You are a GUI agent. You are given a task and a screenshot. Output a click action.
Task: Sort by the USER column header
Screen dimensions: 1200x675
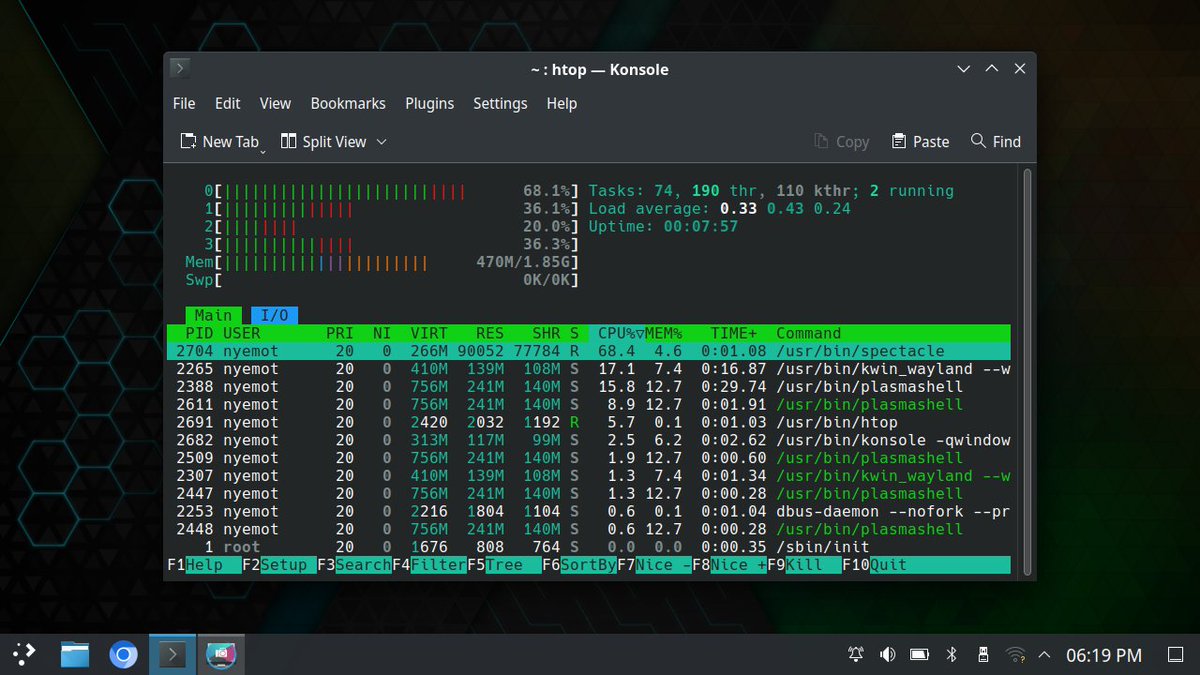click(241, 333)
